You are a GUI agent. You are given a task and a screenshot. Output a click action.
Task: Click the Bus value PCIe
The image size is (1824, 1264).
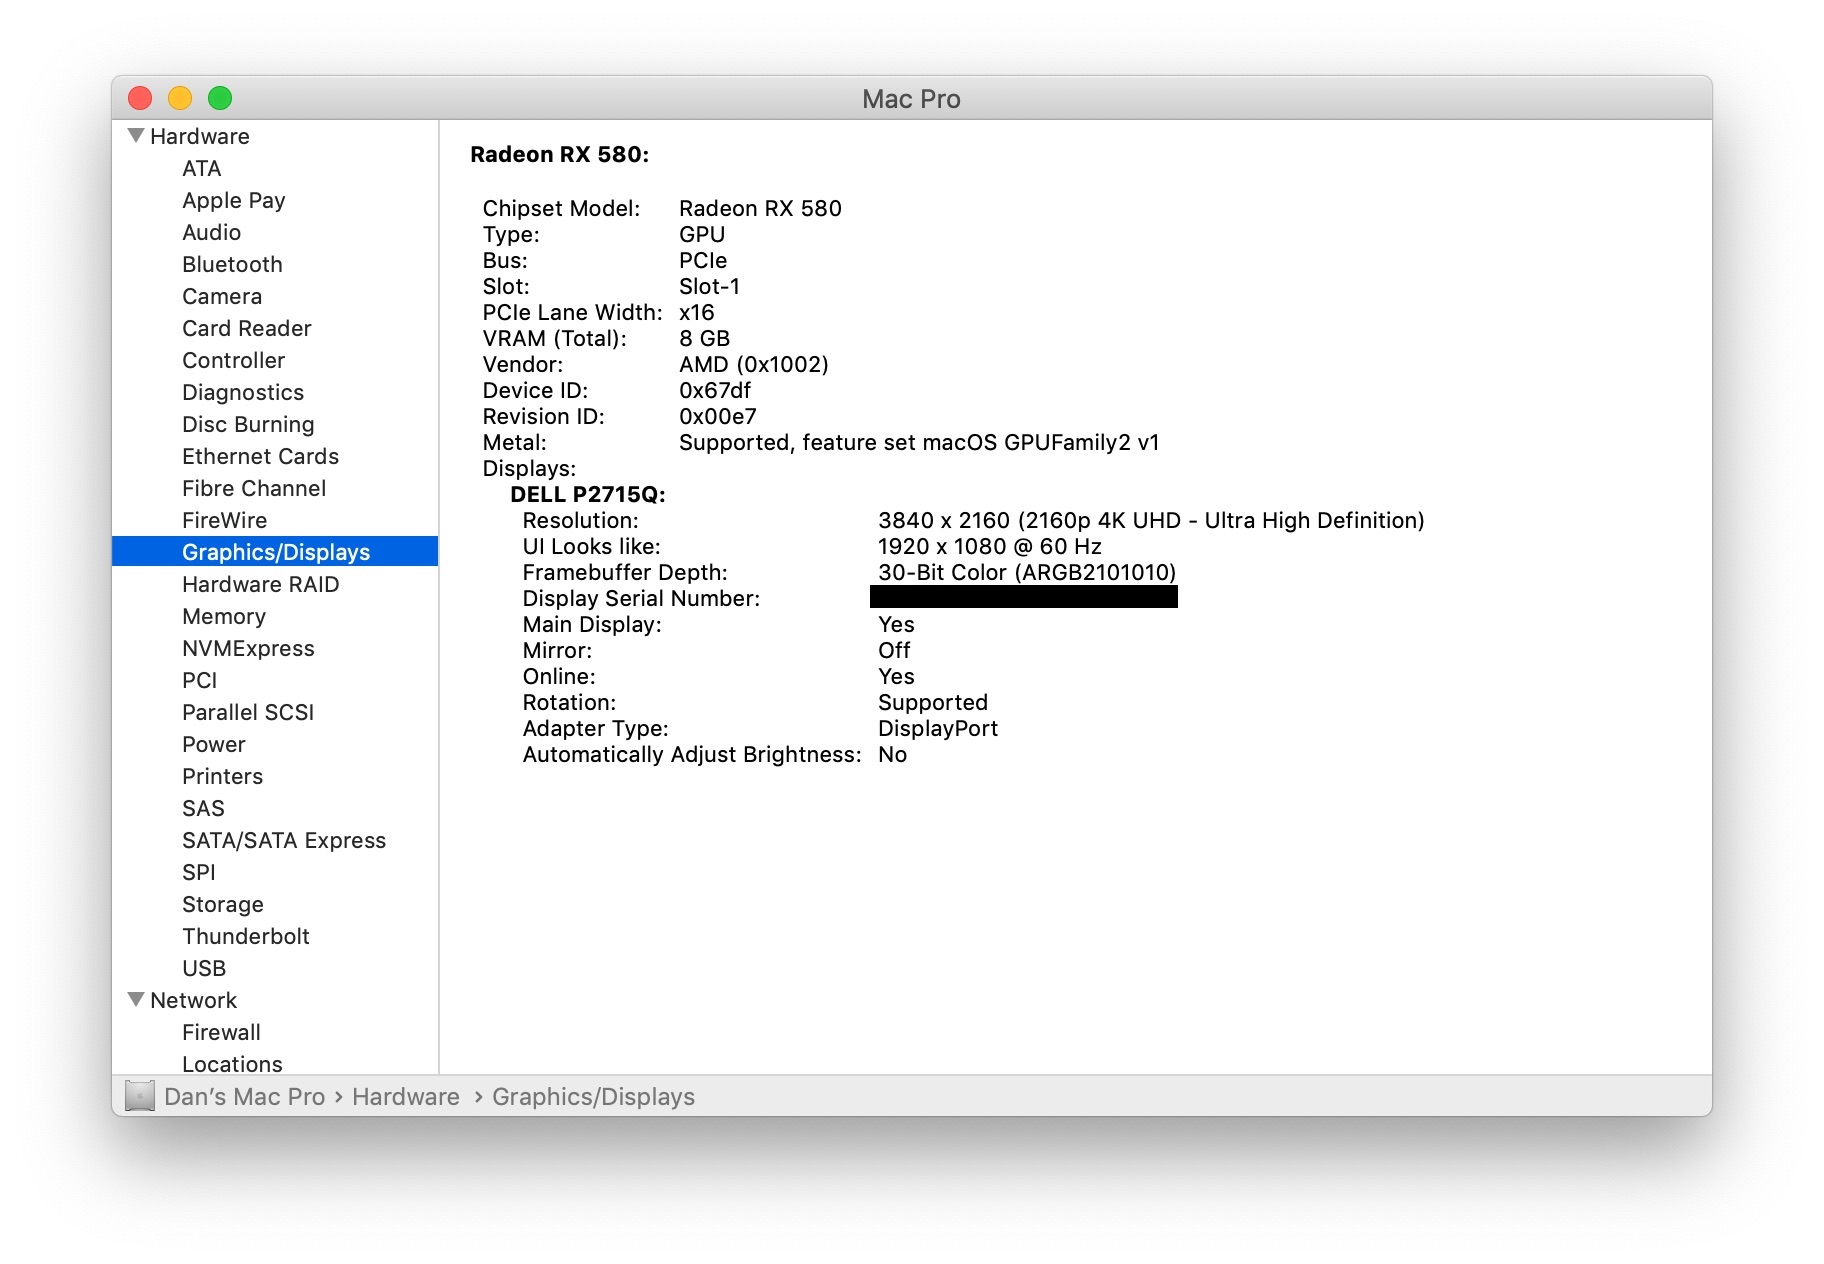703,260
